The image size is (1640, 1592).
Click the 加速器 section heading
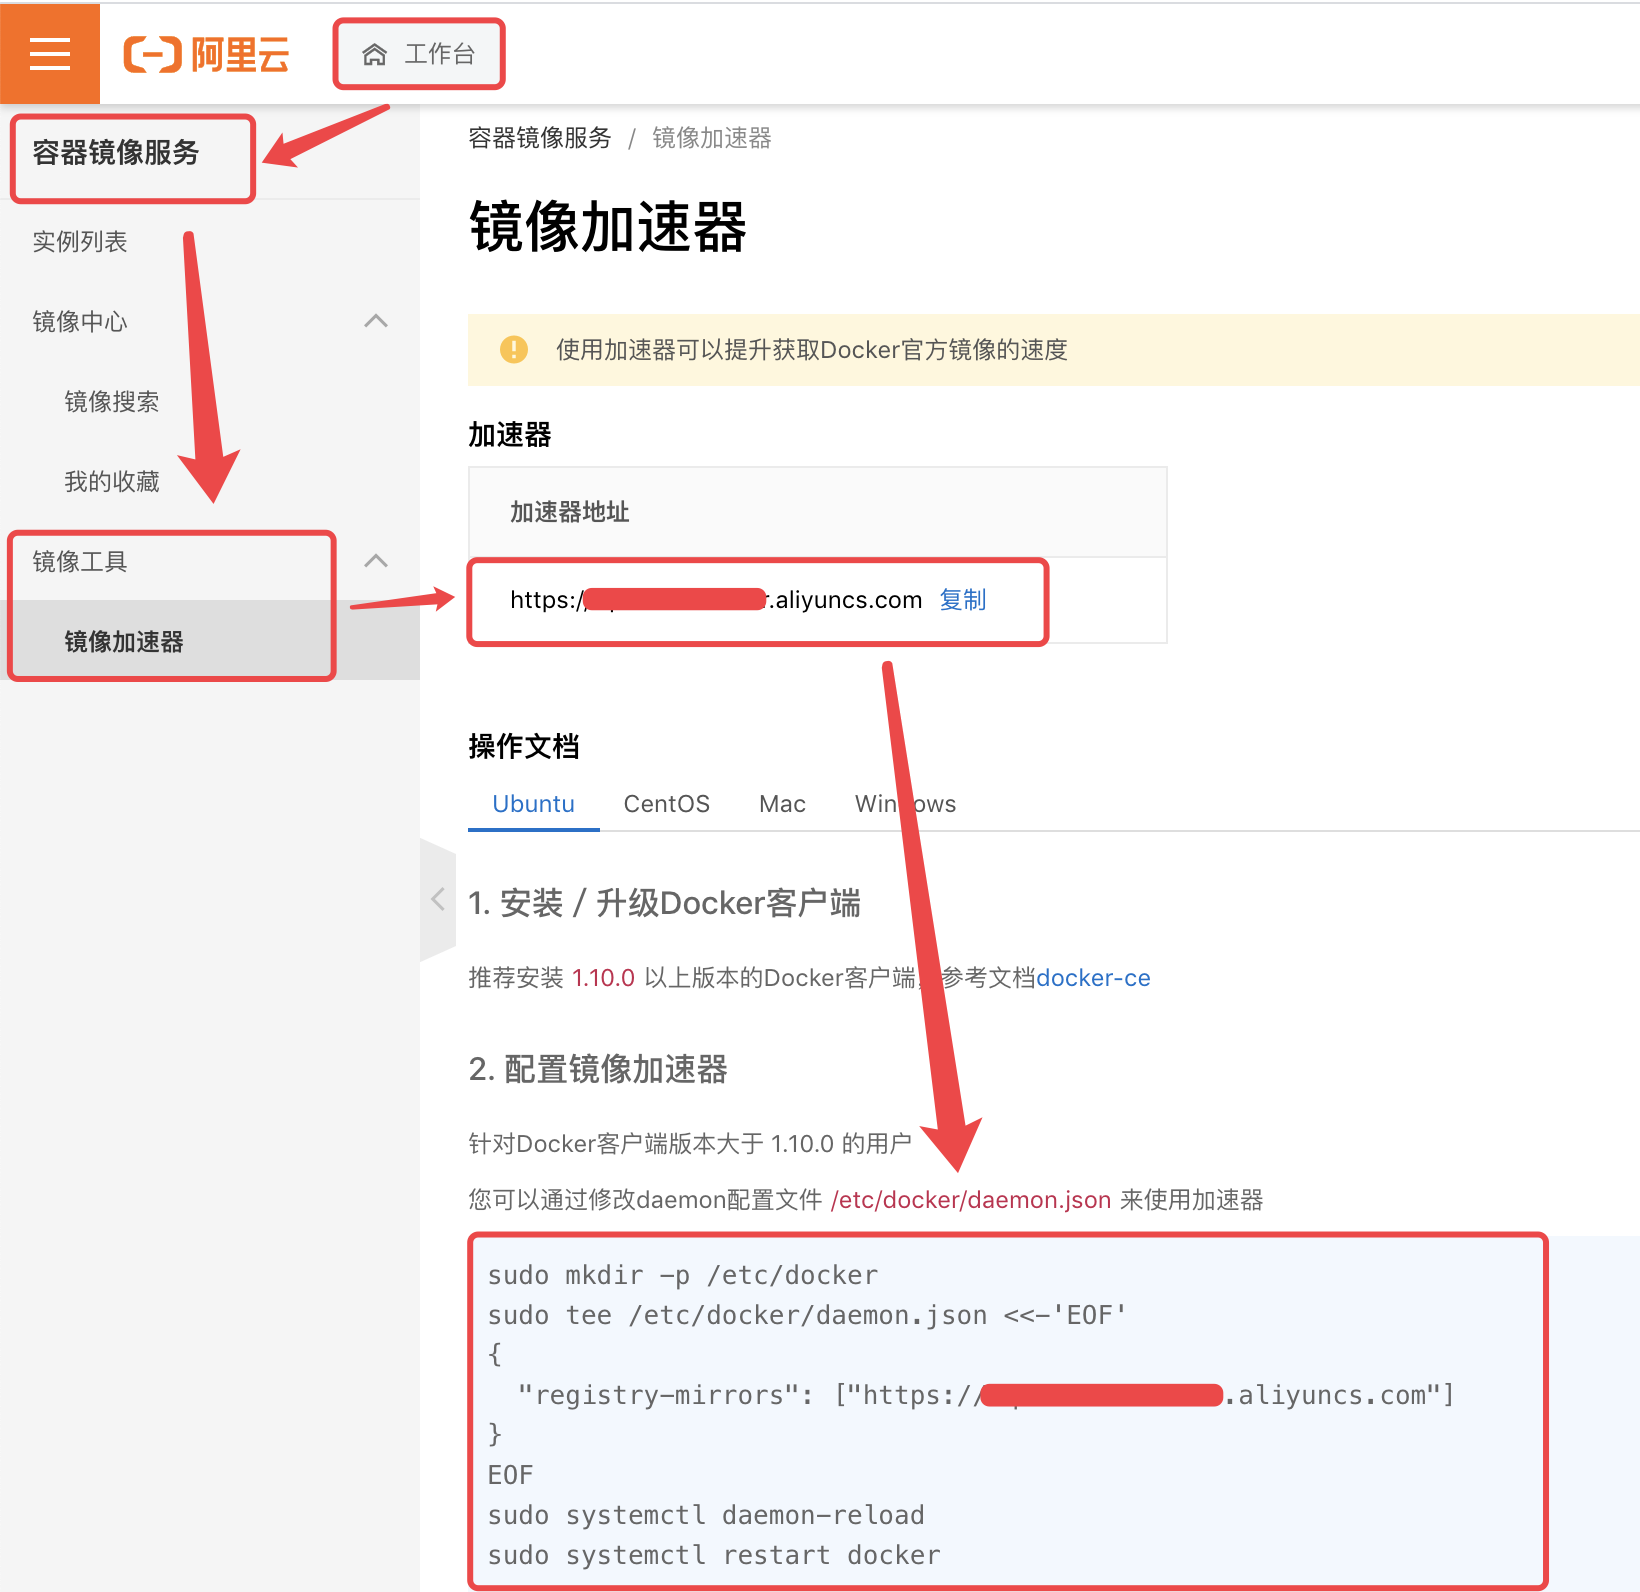(510, 435)
